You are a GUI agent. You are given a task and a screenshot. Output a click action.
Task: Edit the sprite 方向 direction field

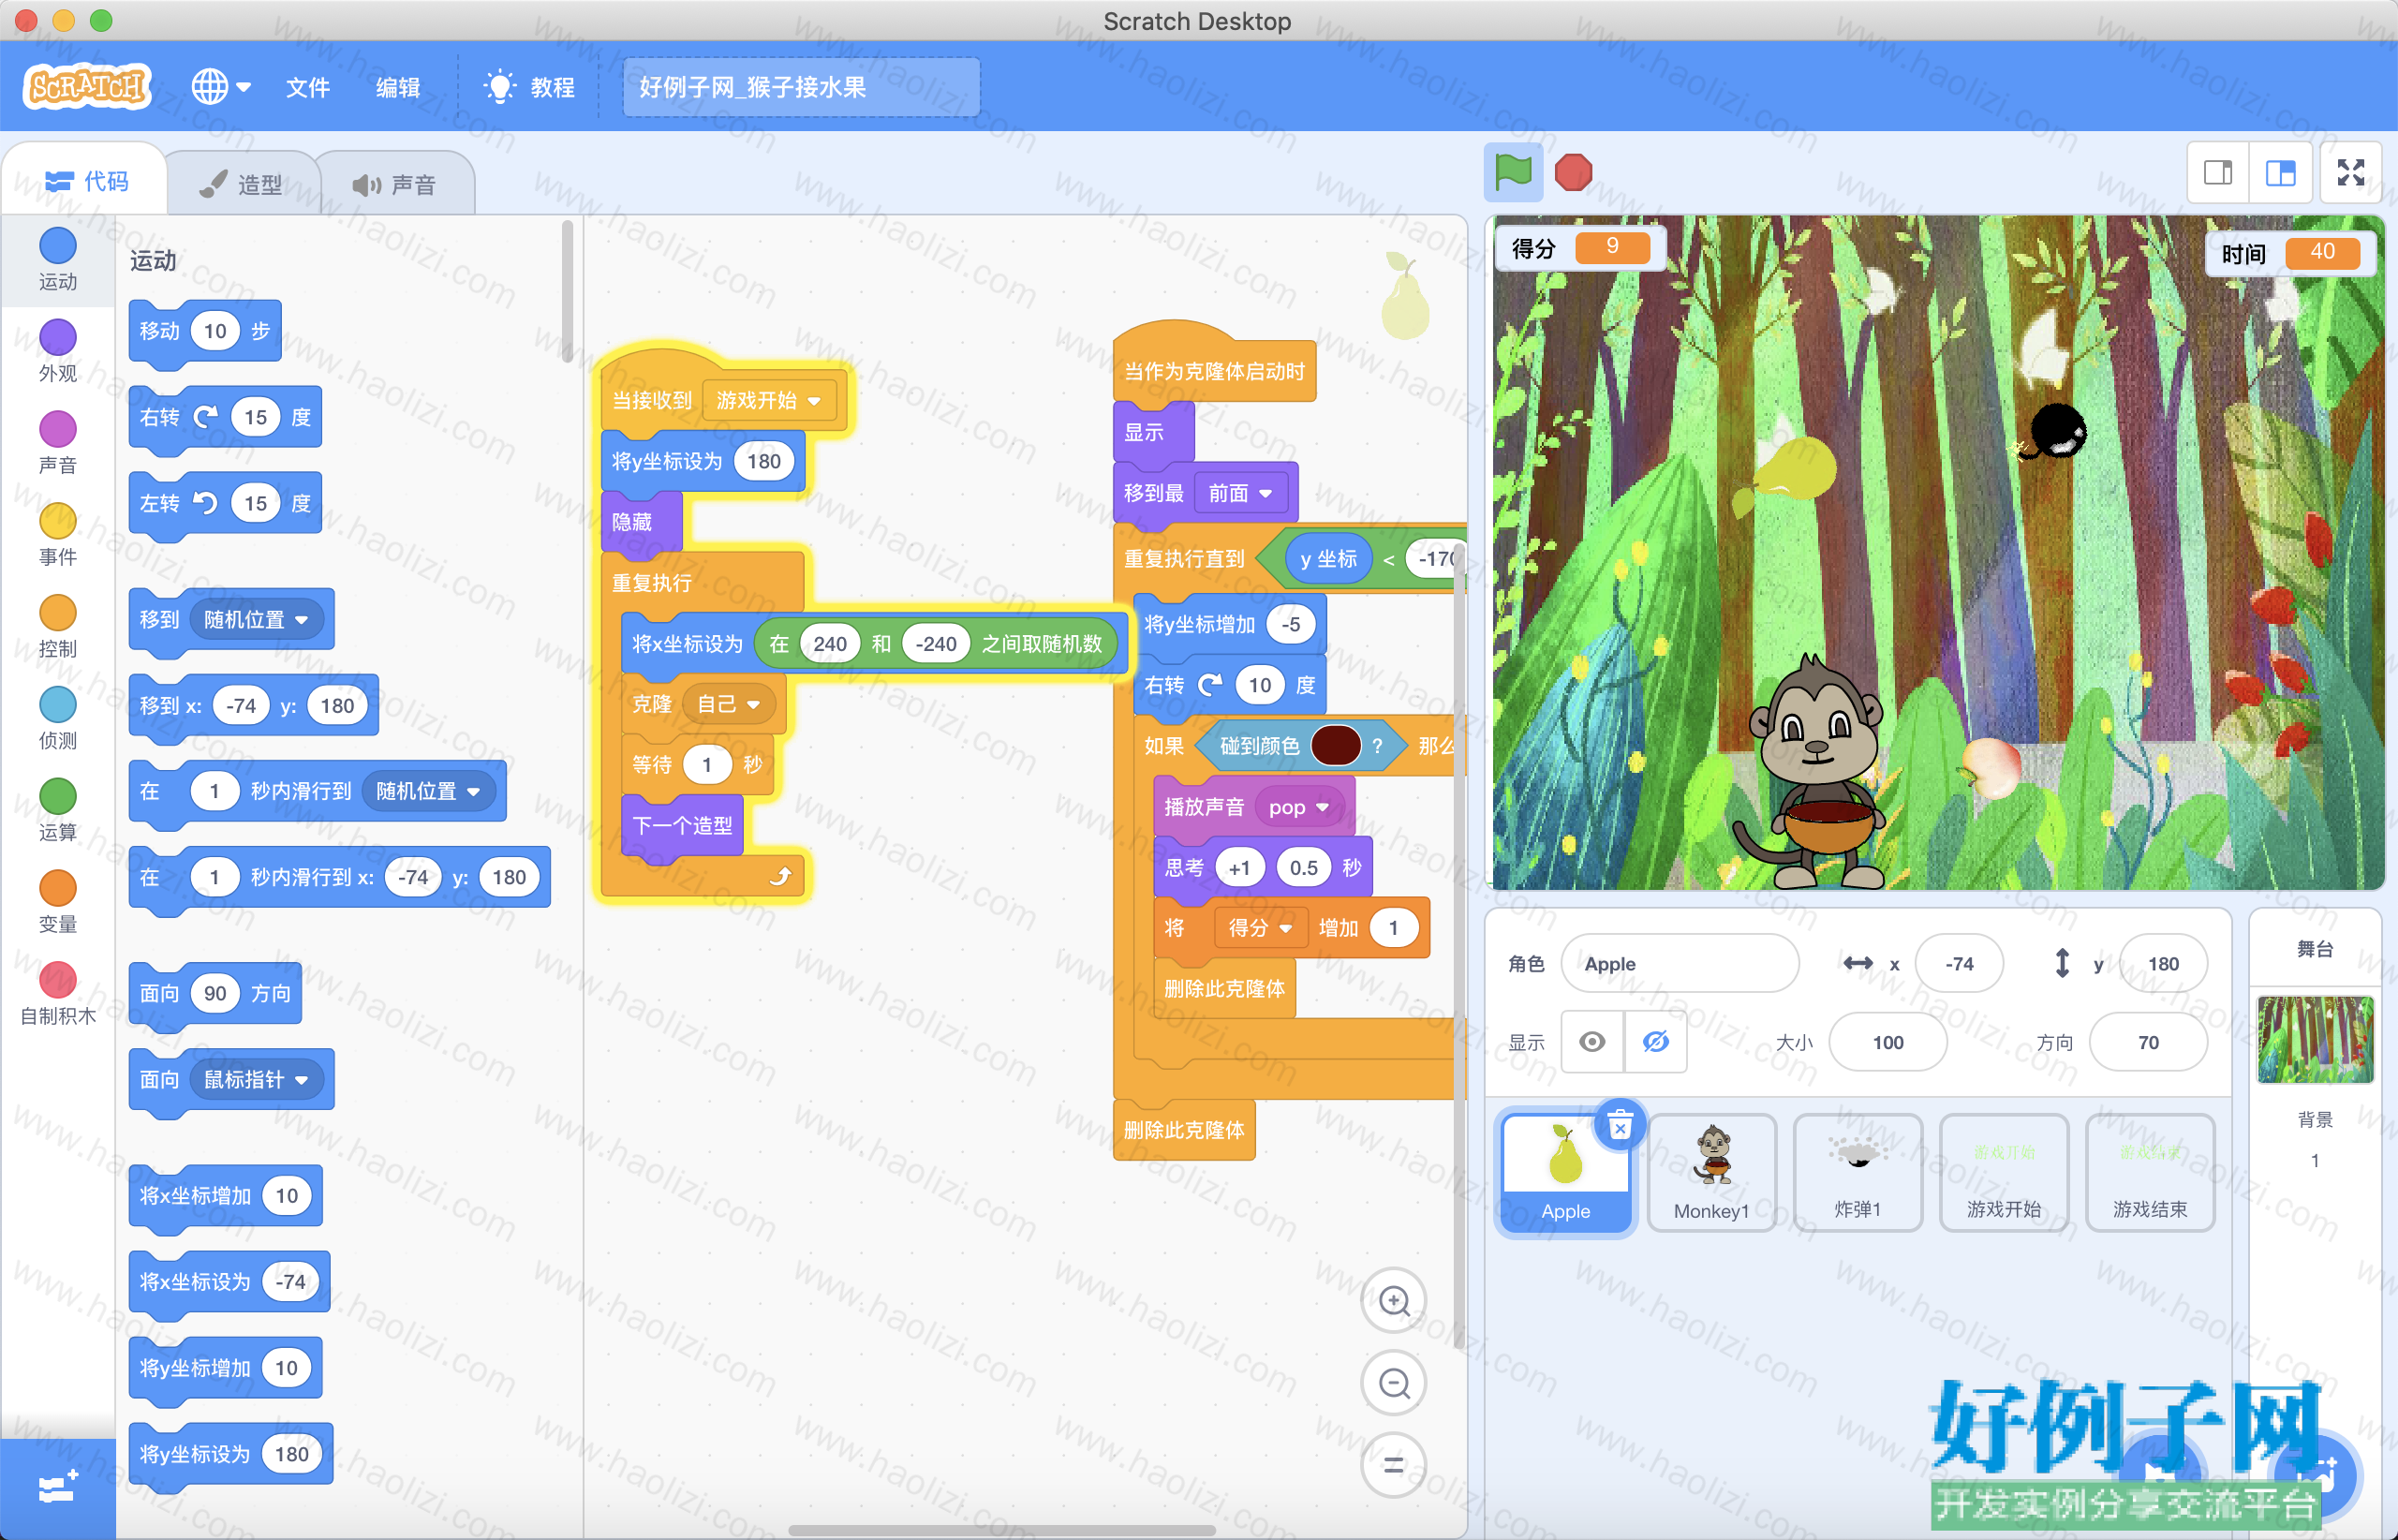[x=2148, y=1042]
